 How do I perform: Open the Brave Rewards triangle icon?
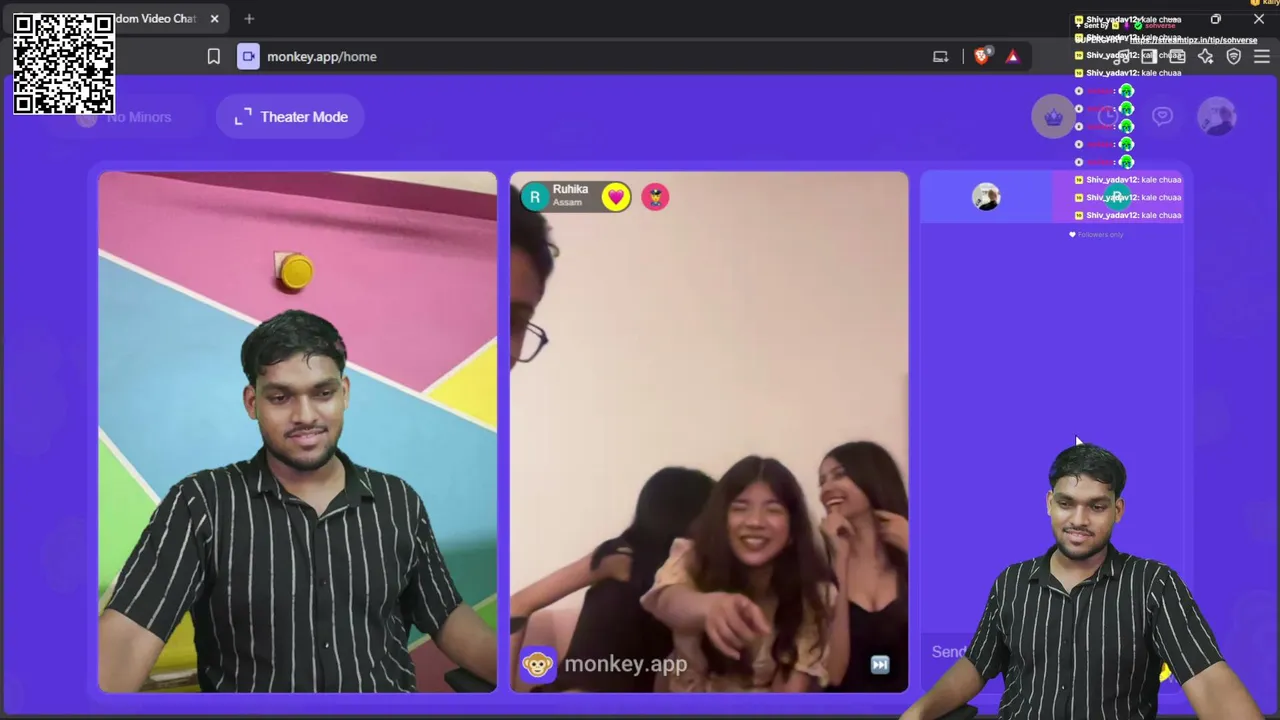1012,57
